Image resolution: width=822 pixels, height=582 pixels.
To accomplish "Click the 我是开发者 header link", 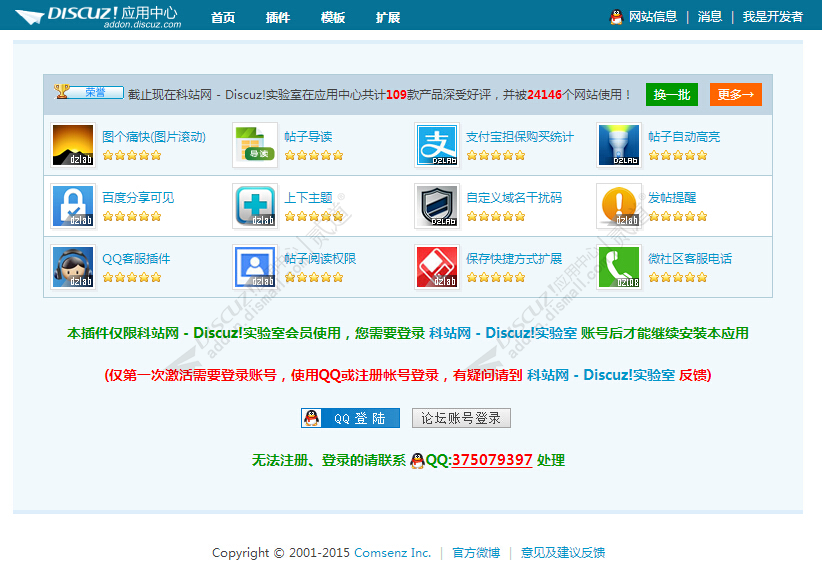I will coord(772,17).
